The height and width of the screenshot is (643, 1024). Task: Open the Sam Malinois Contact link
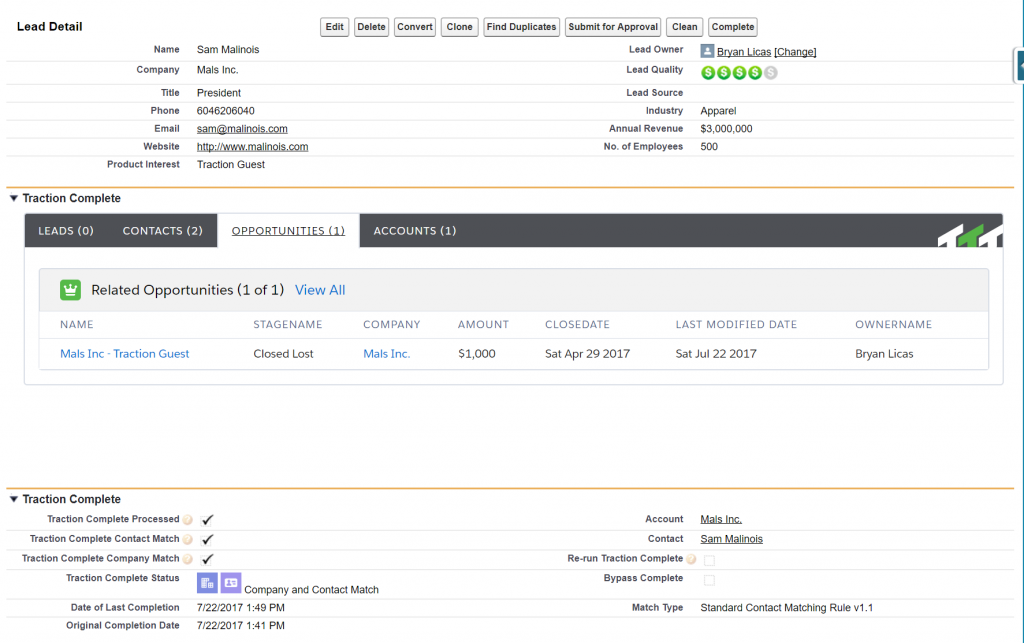pyautogui.click(x=731, y=539)
